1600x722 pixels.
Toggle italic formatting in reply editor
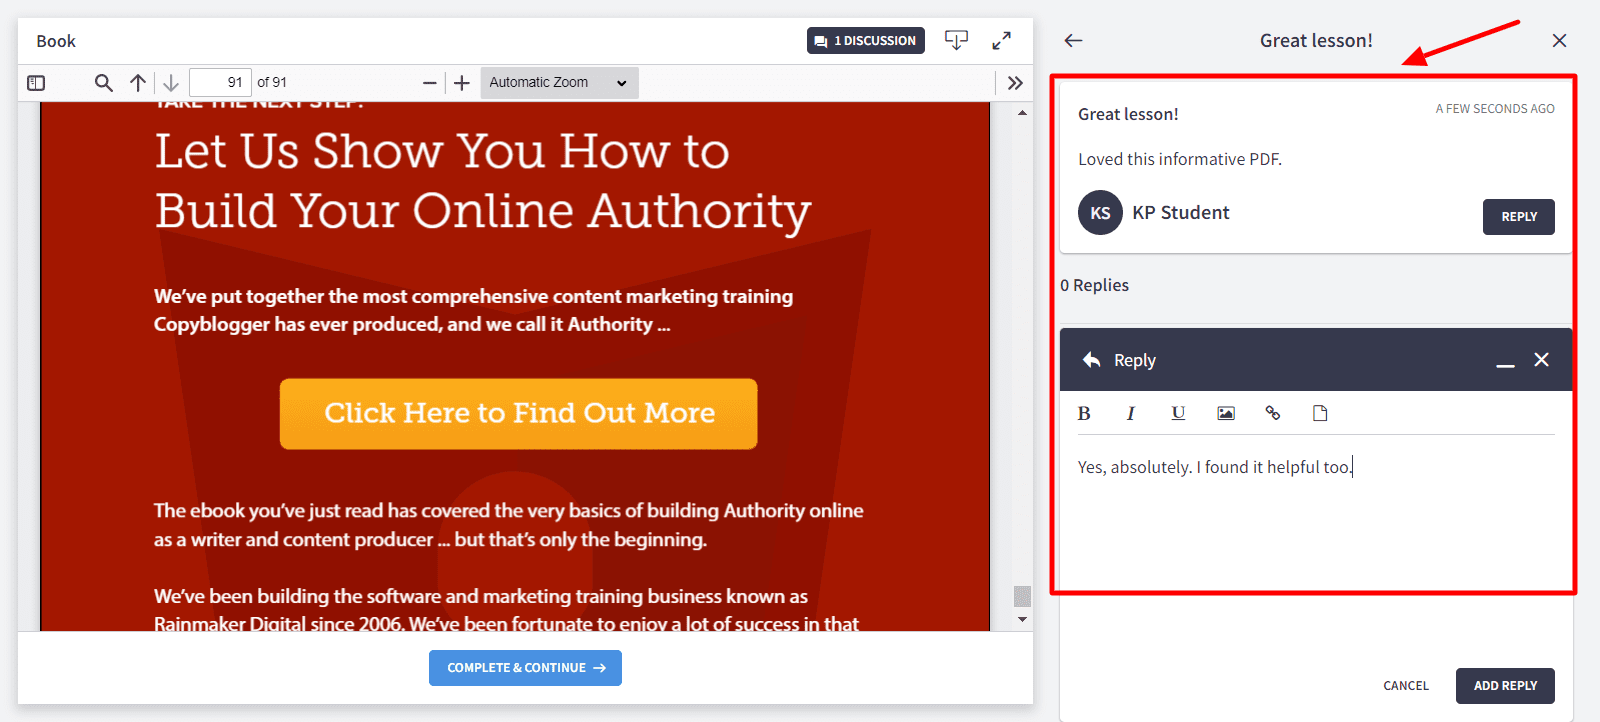pos(1130,413)
